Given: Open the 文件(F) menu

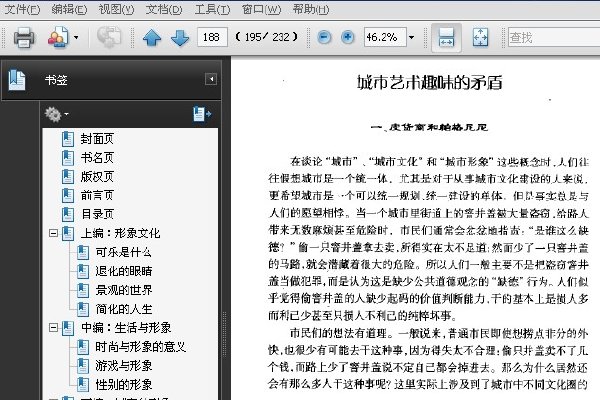Looking at the screenshot, I should pos(22,9).
